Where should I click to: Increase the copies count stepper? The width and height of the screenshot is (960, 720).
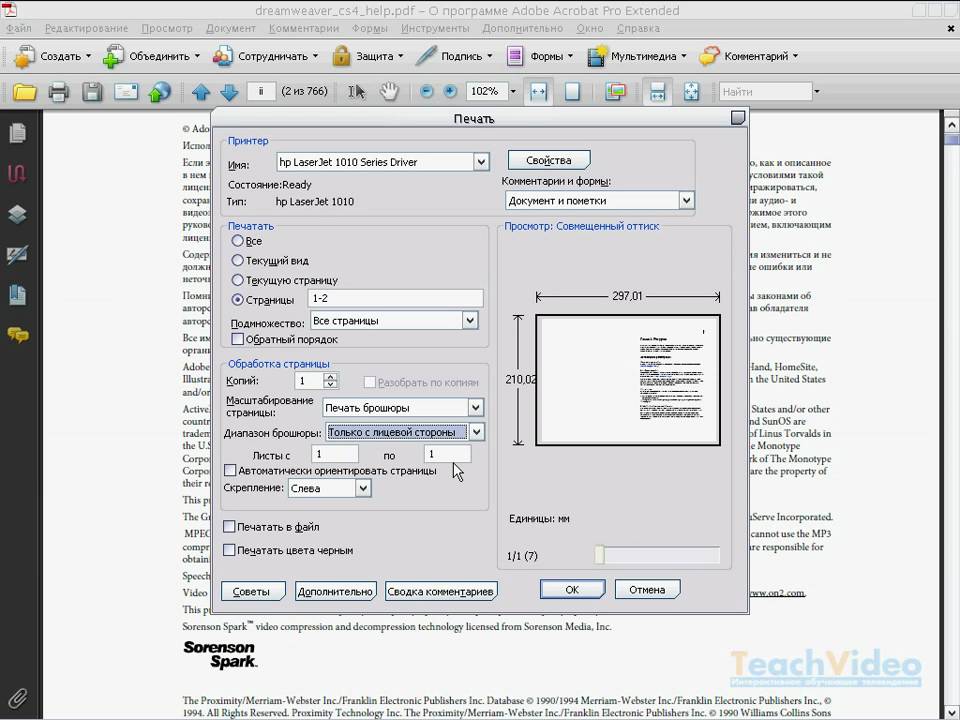(x=331, y=377)
